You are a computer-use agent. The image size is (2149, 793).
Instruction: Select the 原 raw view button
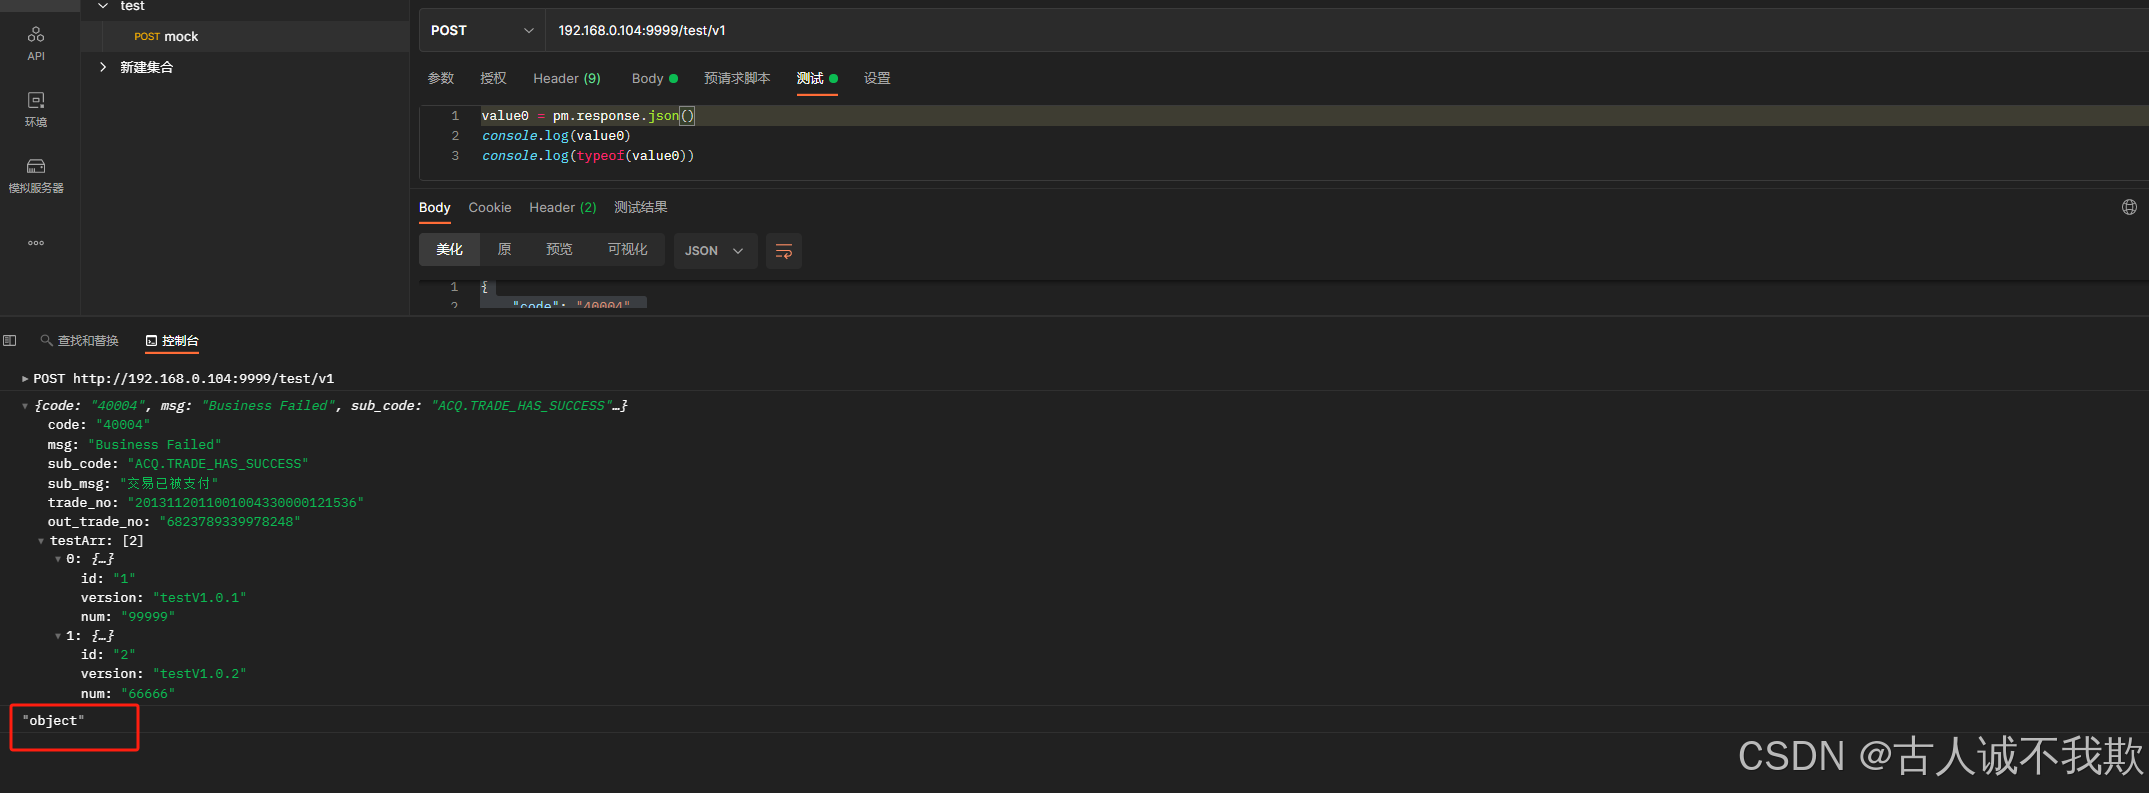pos(505,250)
